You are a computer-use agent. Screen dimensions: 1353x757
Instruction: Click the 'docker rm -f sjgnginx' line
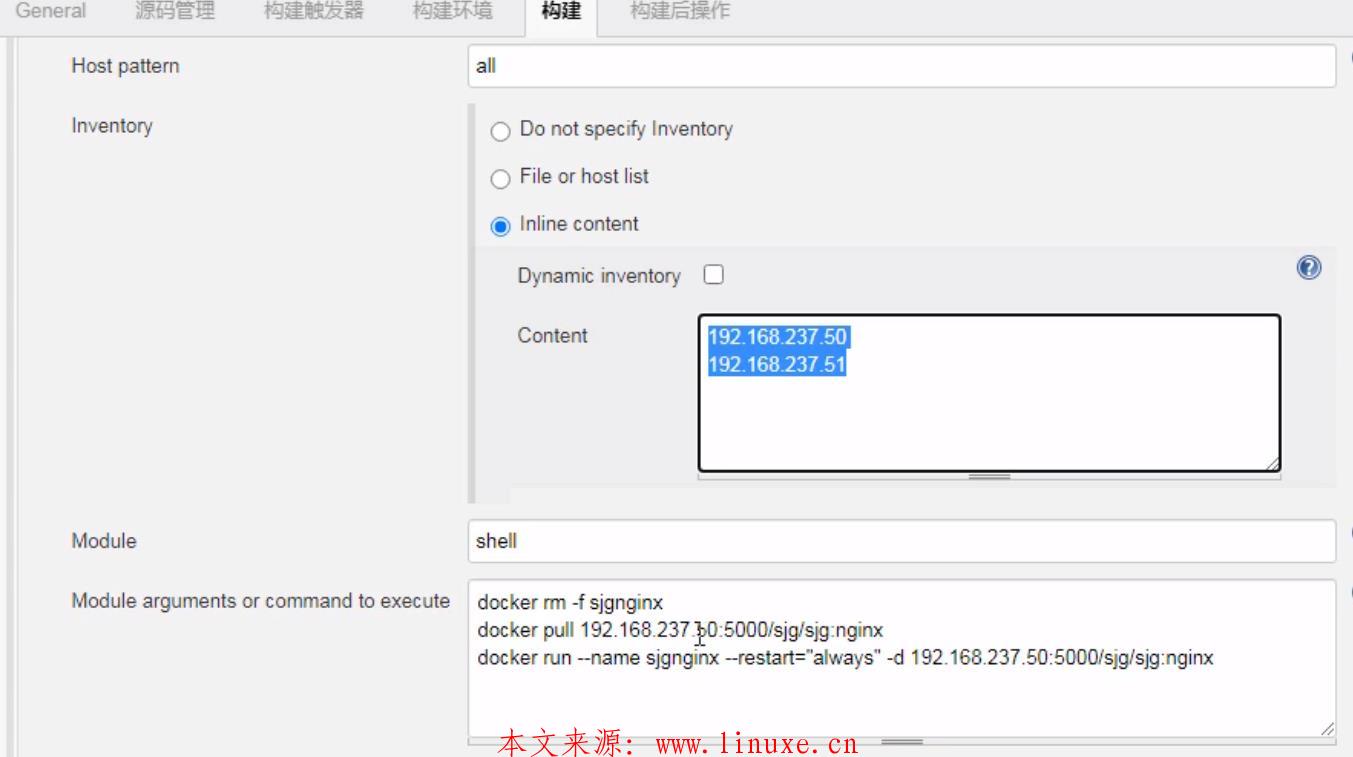point(570,603)
